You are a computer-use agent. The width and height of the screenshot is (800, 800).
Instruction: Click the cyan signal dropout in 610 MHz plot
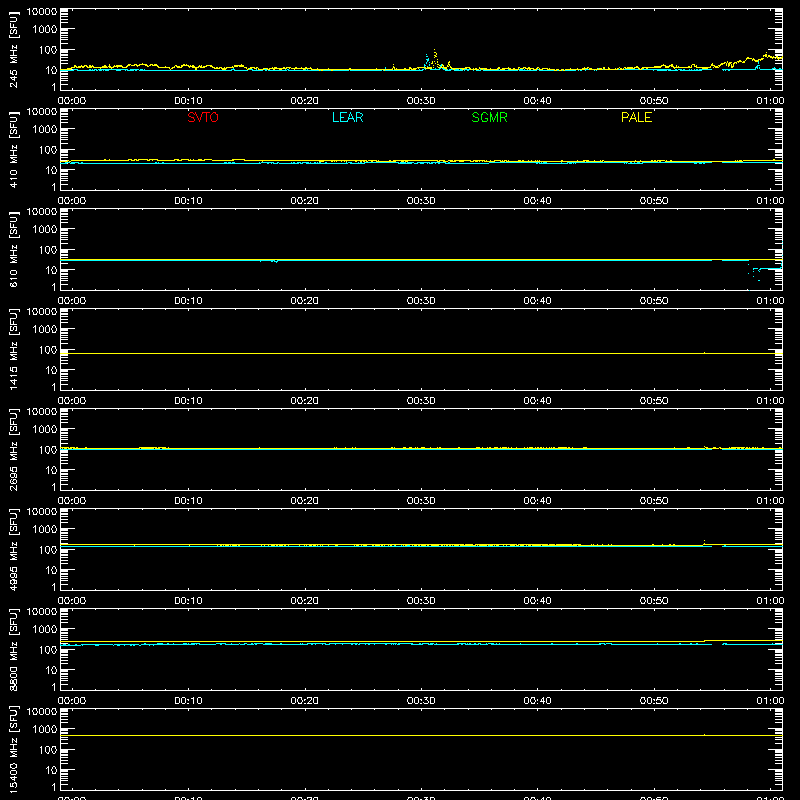[x=764, y=270]
